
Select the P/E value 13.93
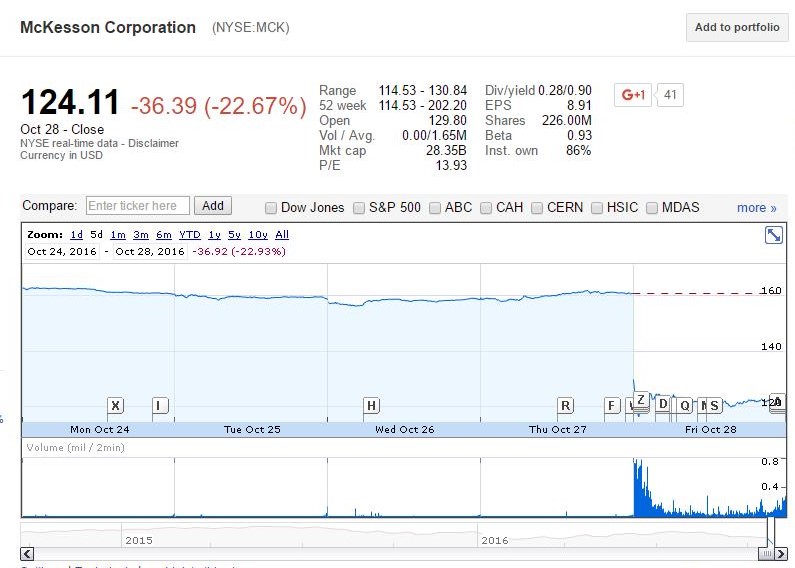(x=451, y=165)
